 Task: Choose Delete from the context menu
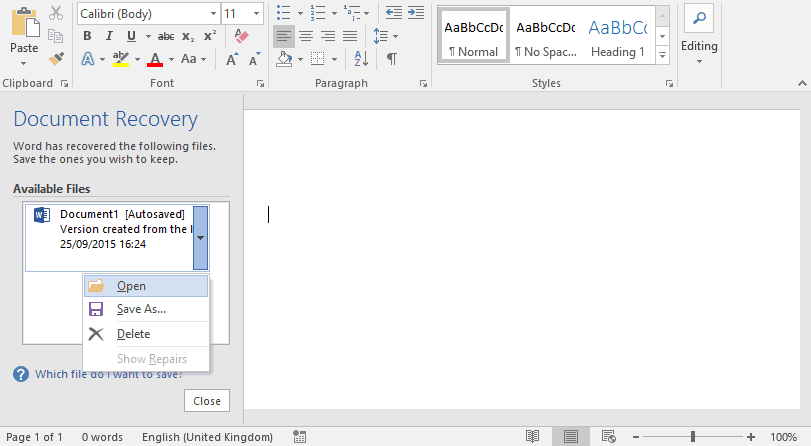pos(146,334)
